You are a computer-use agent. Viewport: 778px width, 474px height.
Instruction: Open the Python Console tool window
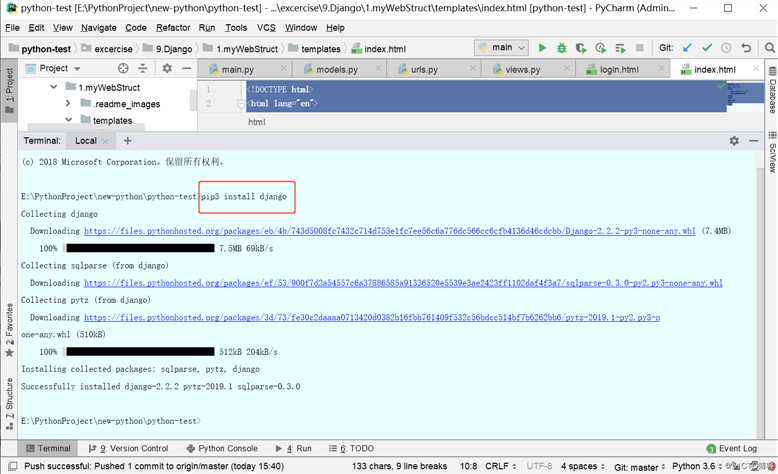pos(222,448)
